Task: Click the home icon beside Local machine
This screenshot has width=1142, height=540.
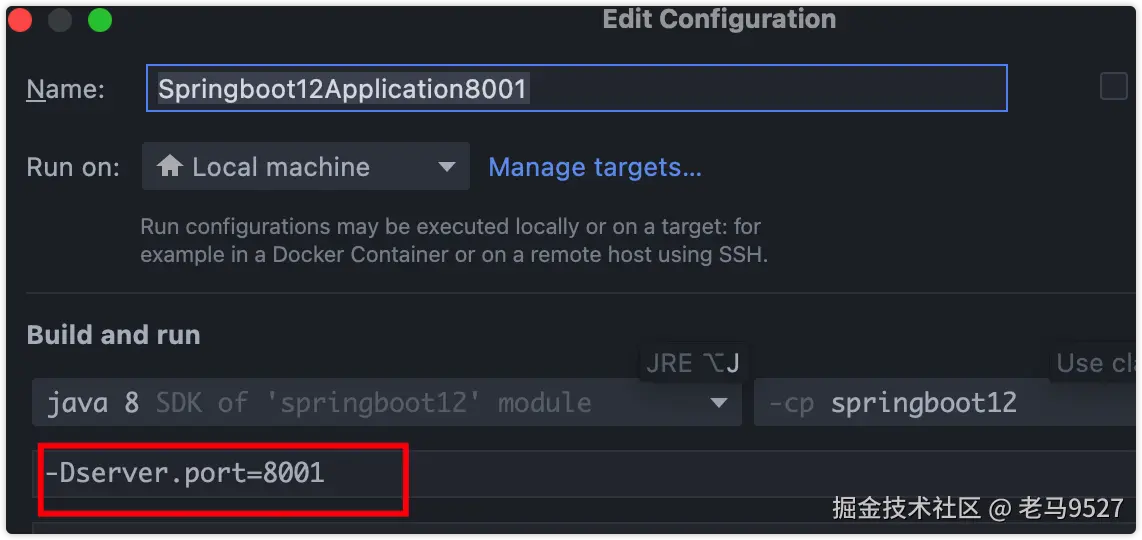Action: [x=170, y=166]
